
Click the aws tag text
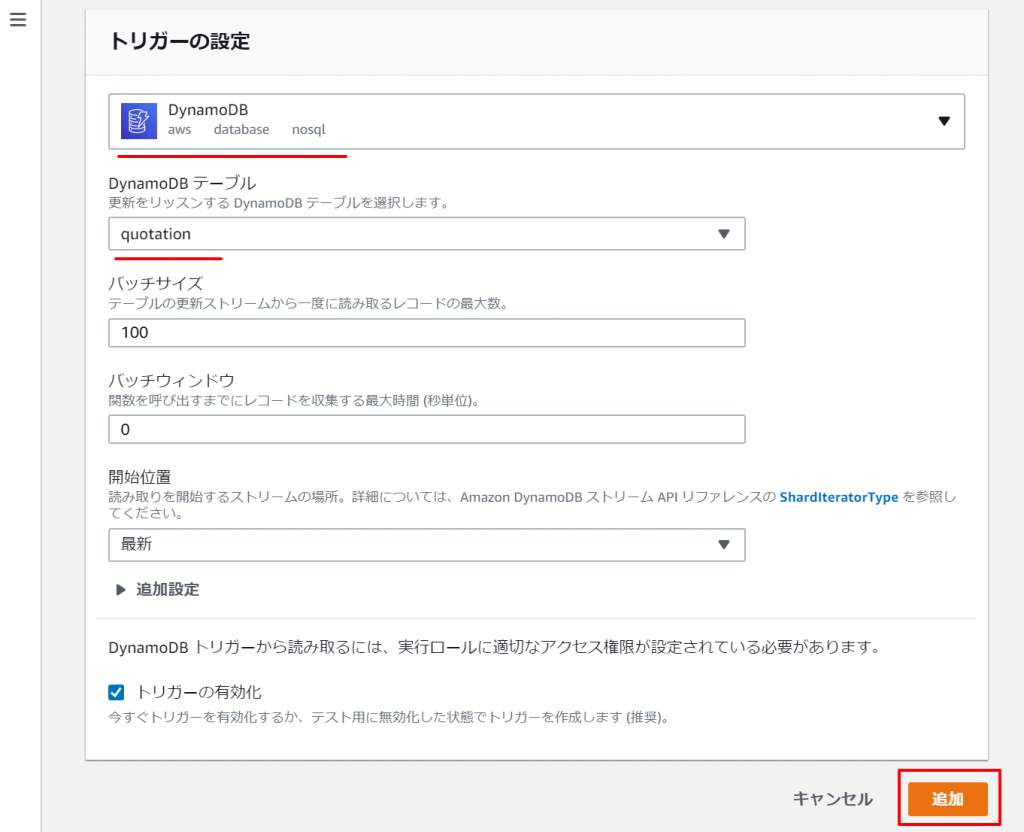[x=180, y=129]
